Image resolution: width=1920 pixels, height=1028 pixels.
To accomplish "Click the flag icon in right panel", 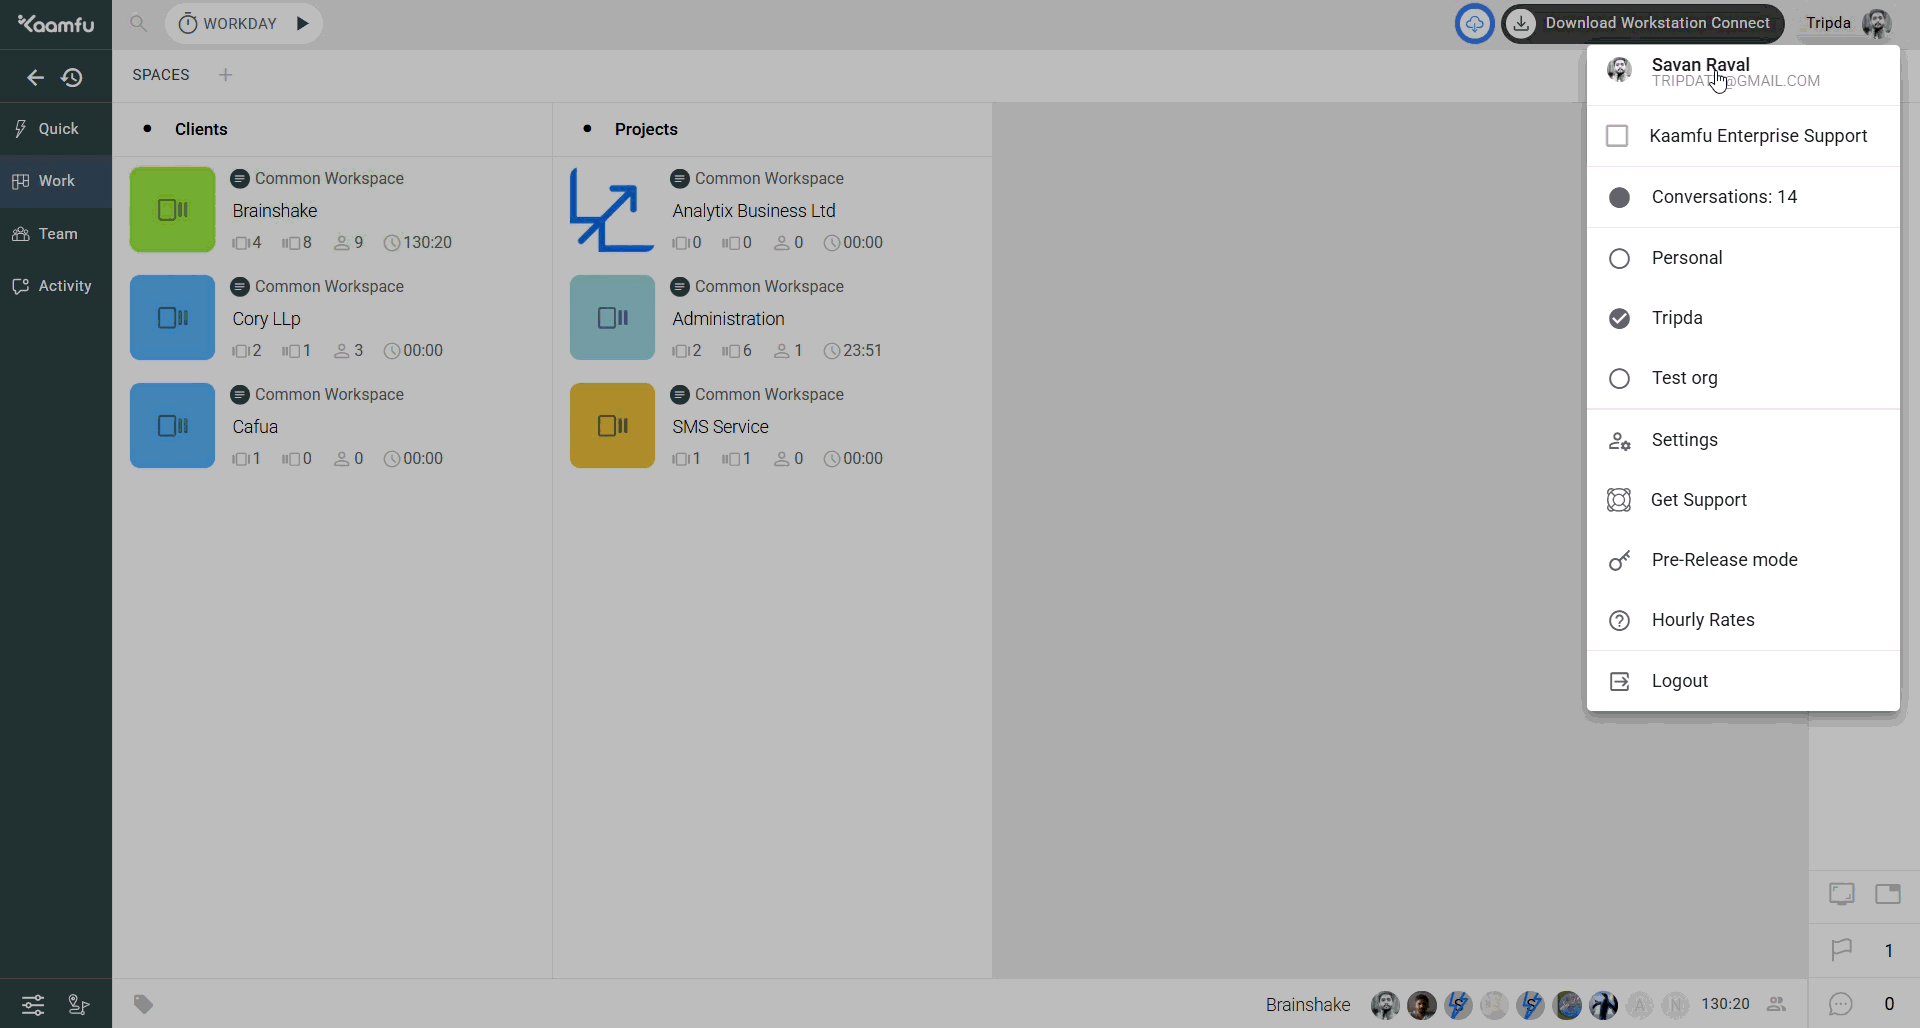I will [1841, 950].
